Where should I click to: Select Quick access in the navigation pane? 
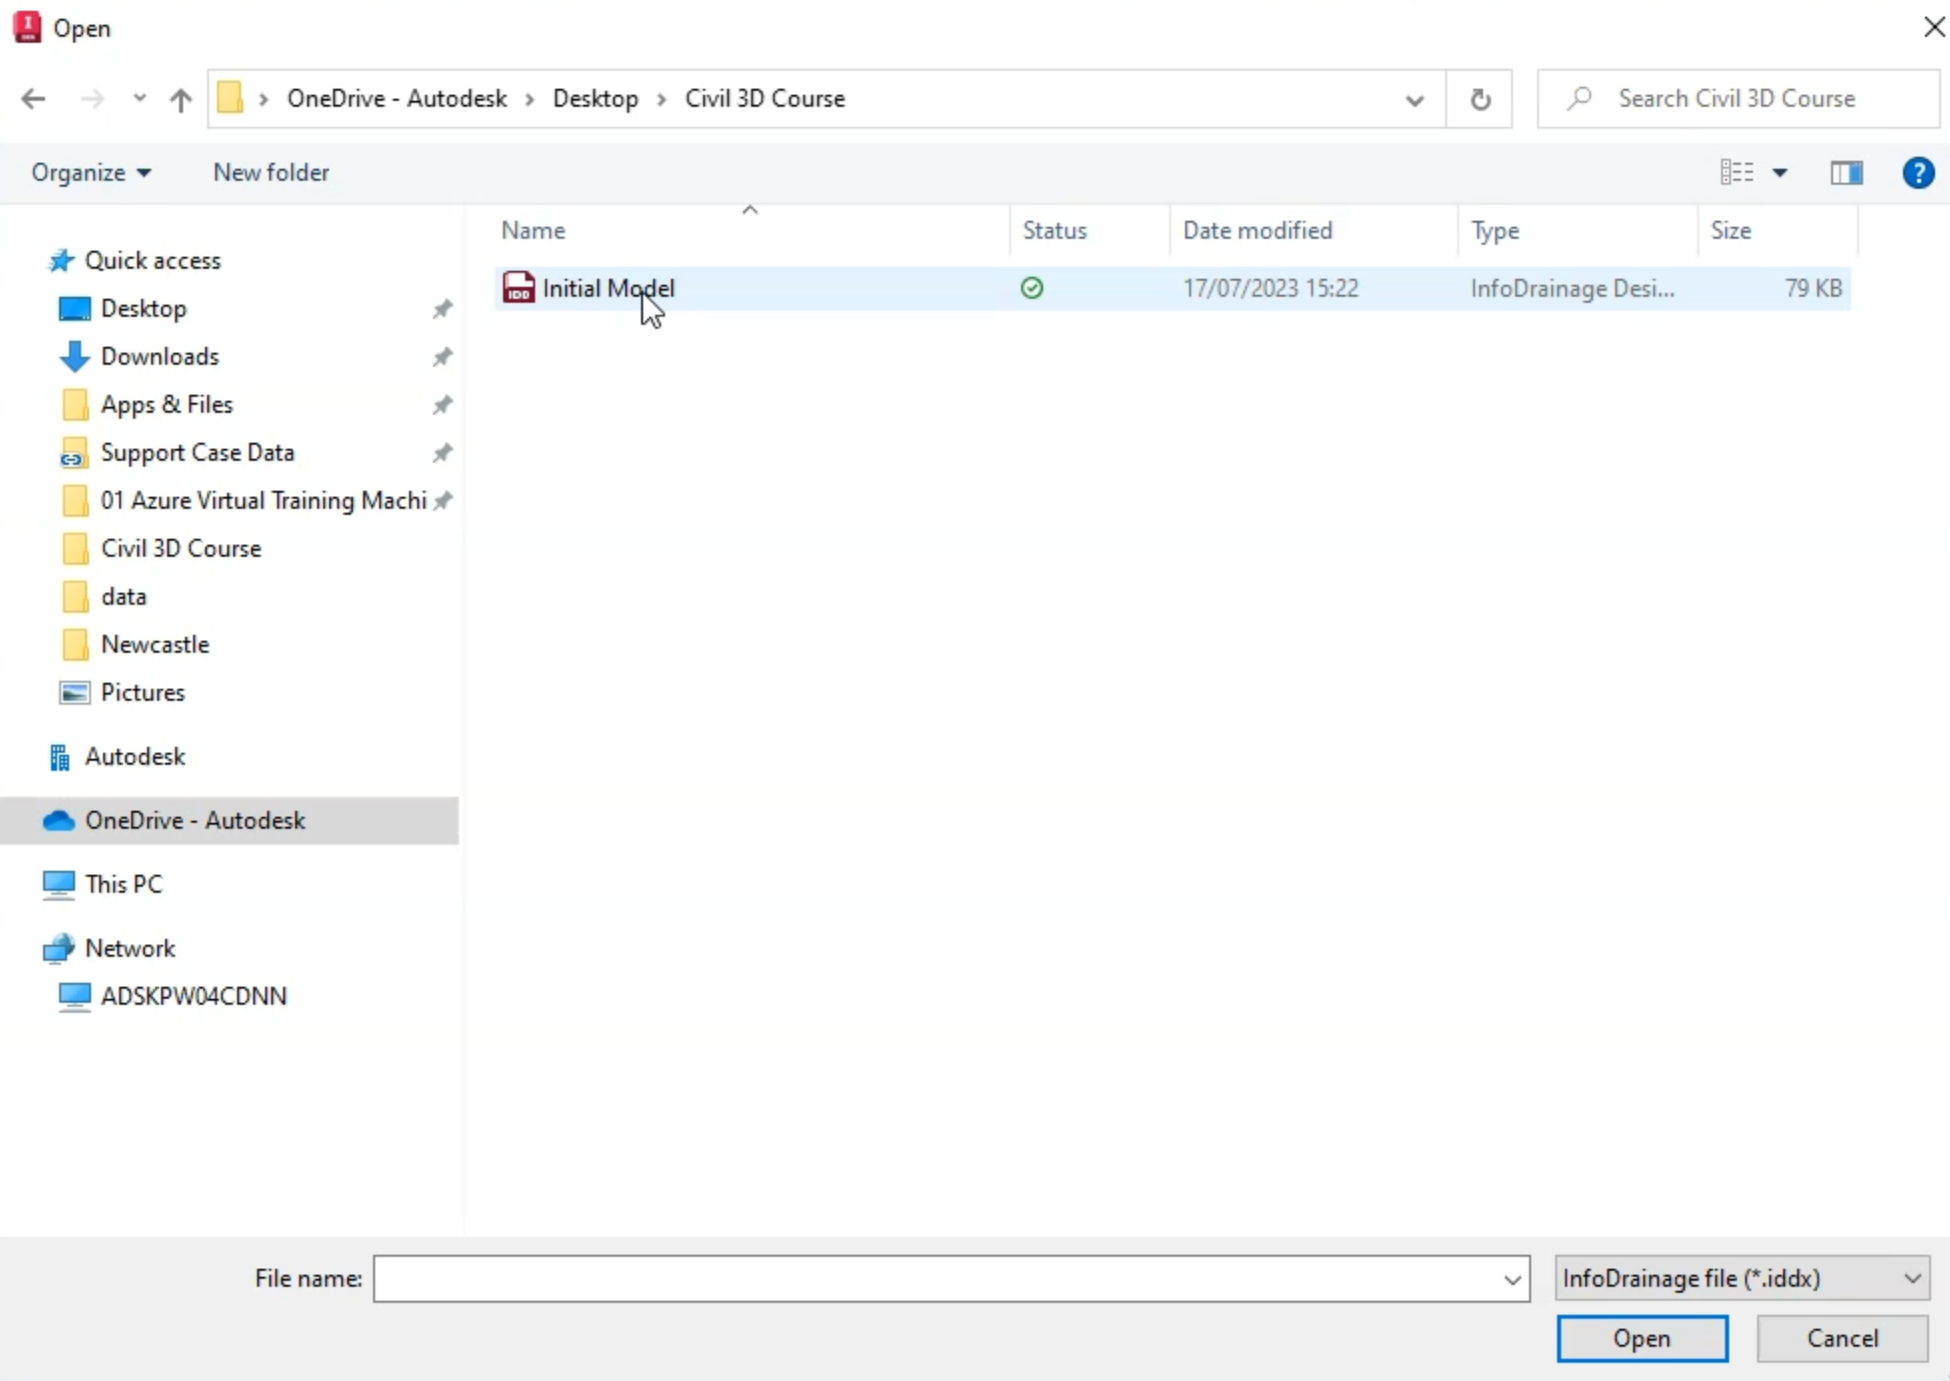(152, 260)
